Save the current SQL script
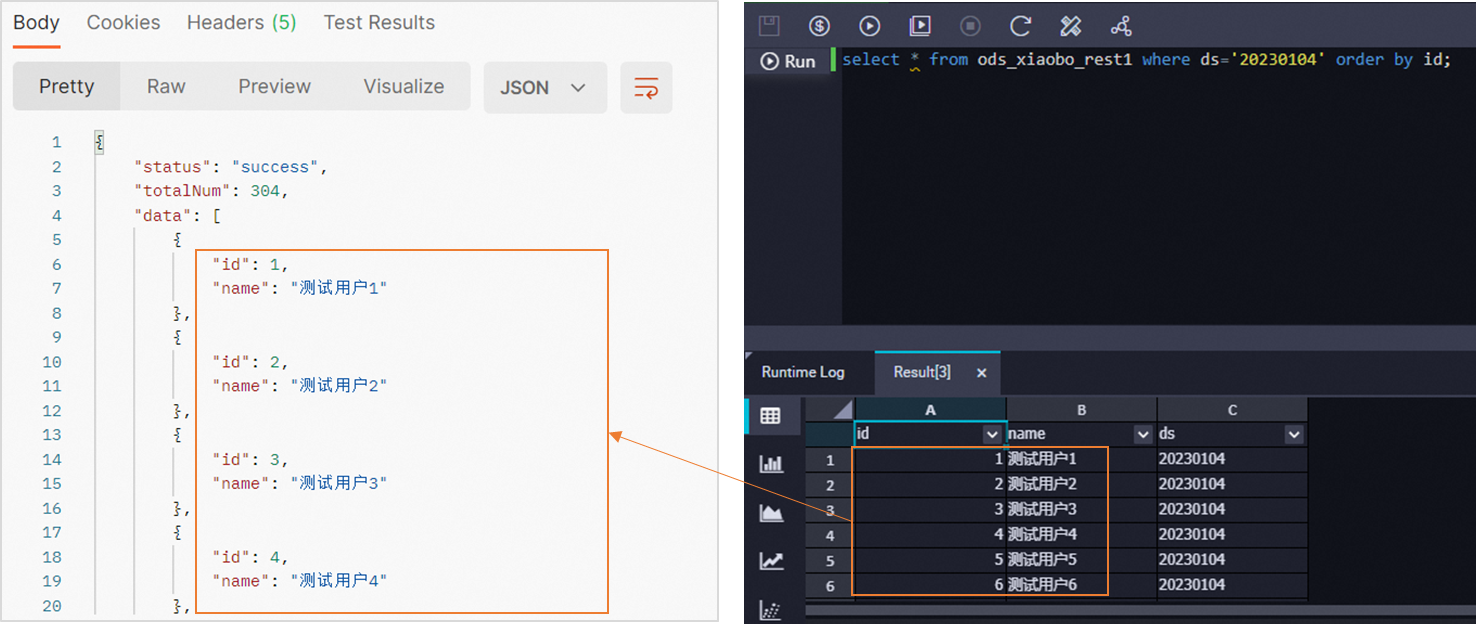 pyautogui.click(x=768, y=26)
